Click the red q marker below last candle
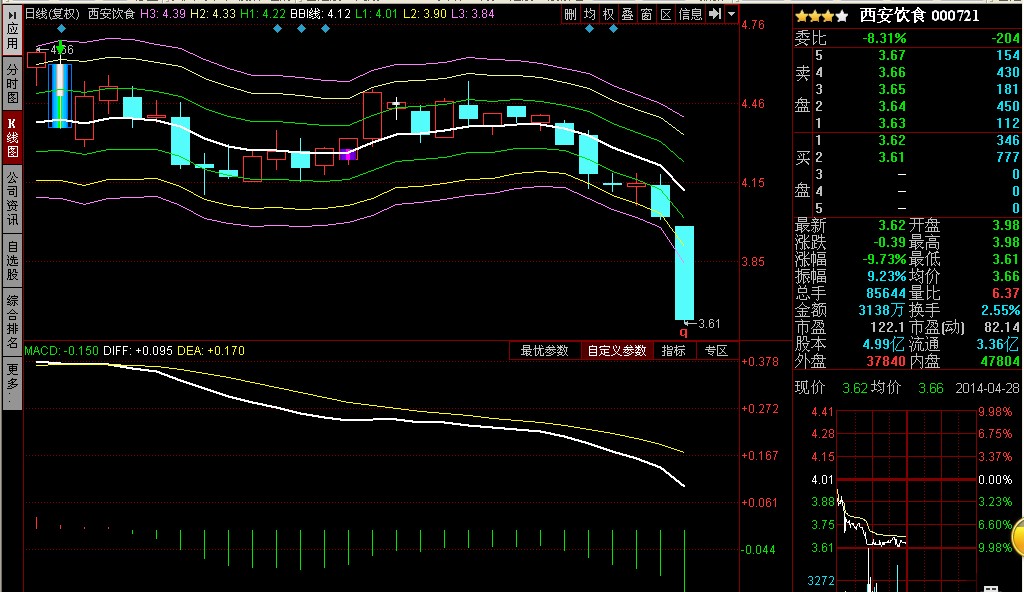 click(684, 332)
